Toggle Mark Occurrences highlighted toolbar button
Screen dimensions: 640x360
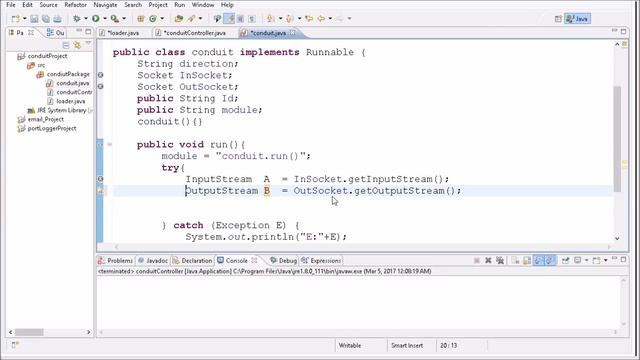tap(229, 19)
